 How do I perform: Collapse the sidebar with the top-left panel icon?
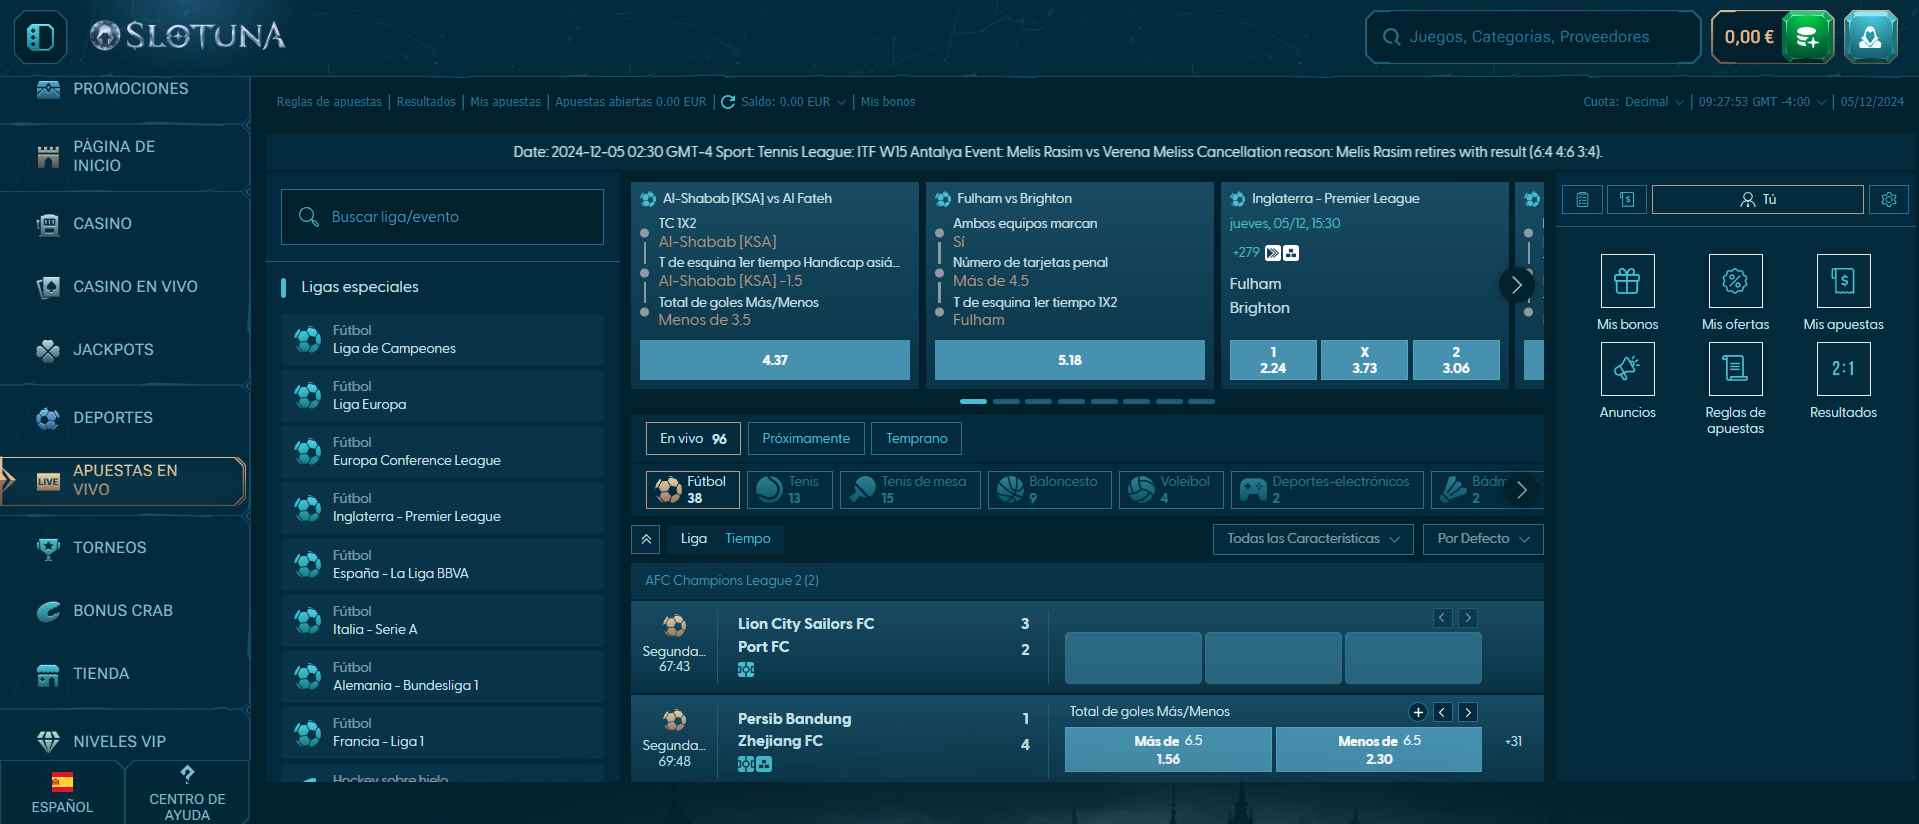click(40, 37)
